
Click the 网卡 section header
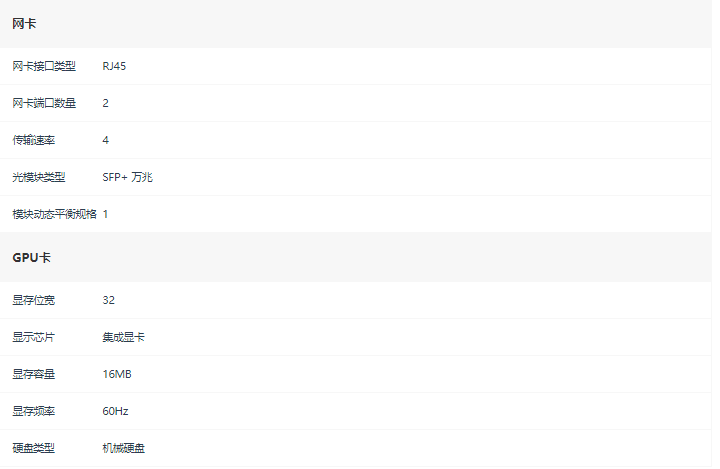tap(24, 23)
